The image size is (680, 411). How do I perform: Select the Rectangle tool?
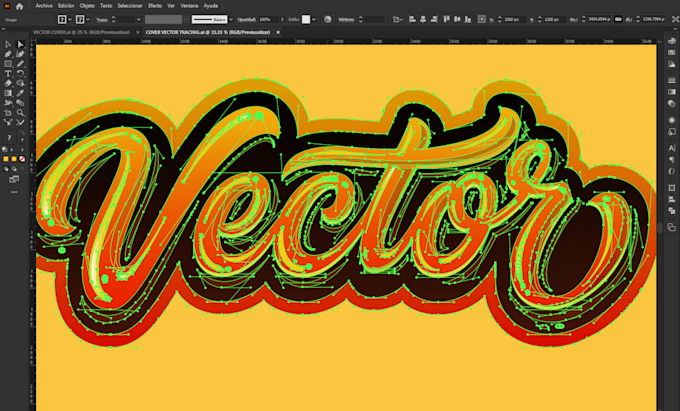click(8, 64)
